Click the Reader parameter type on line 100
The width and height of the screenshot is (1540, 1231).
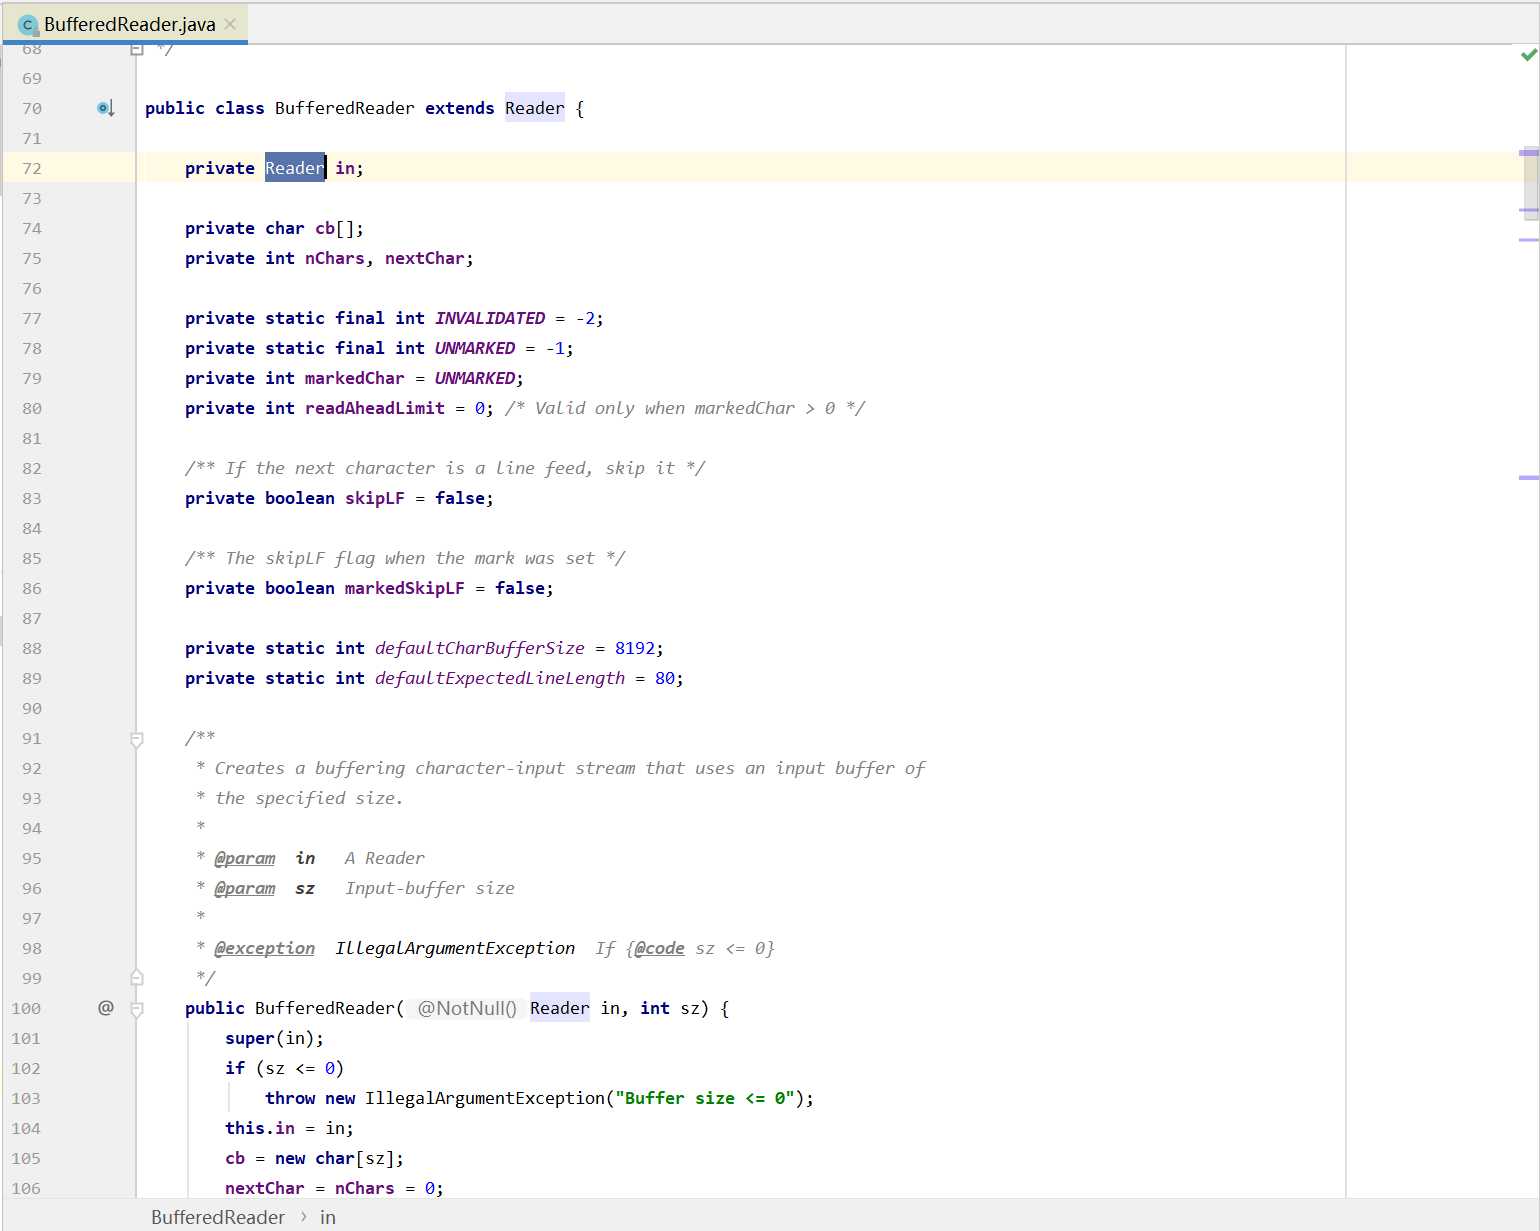[560, 1008]
